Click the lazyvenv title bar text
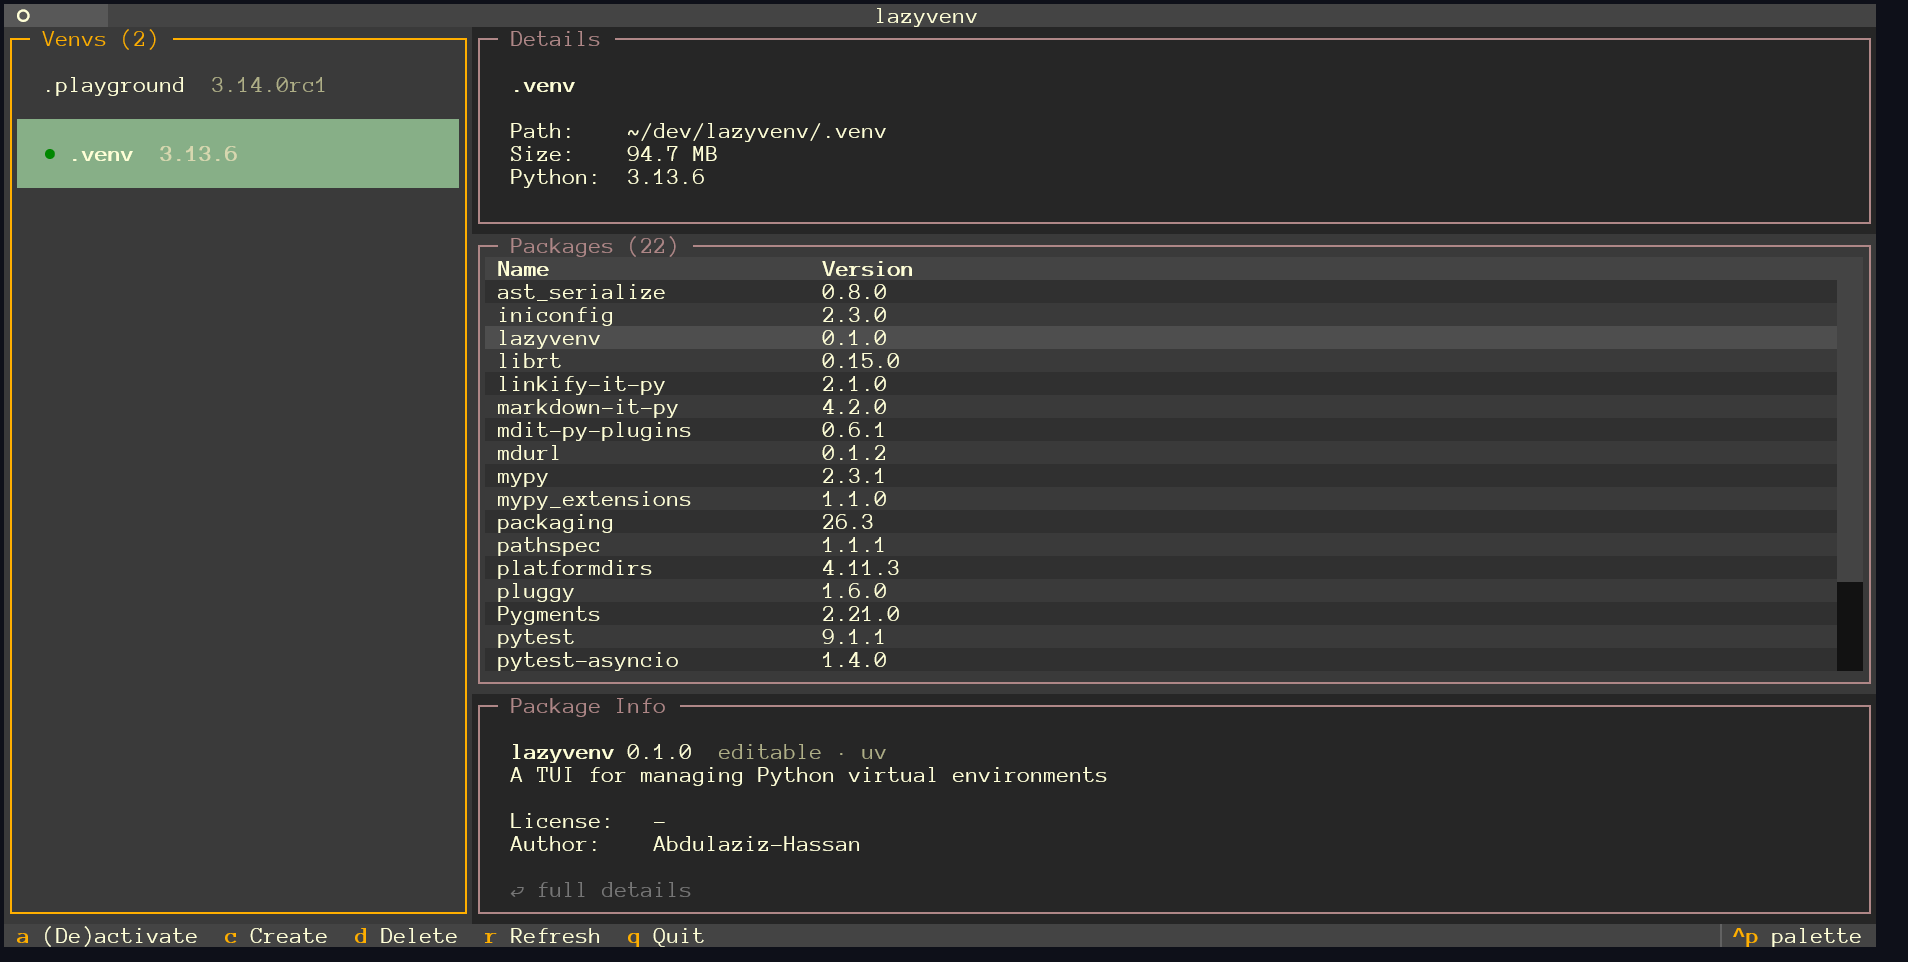Image resolution: width=1908 pixels, height=962 pixels. click(x=926, y=16)
